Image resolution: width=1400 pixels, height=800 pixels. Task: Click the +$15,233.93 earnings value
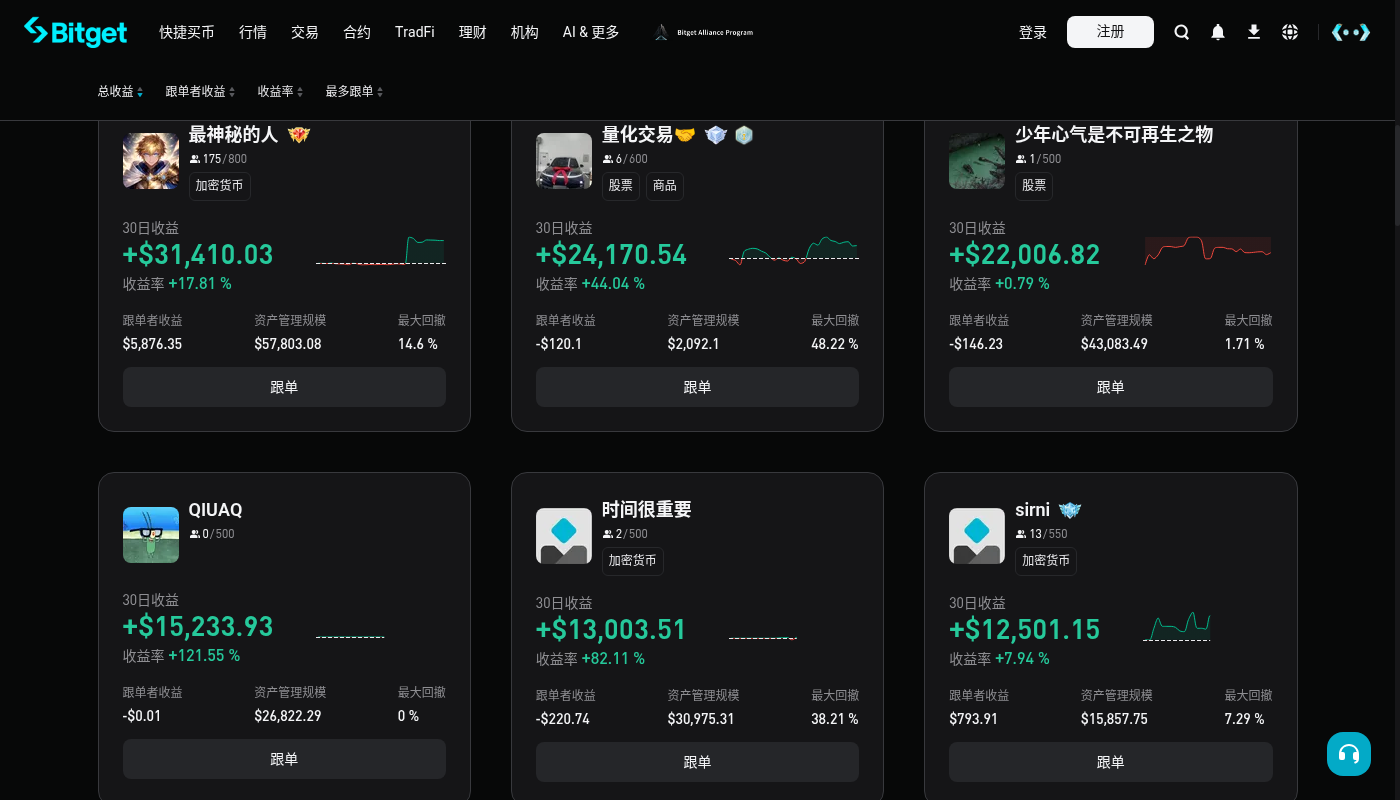(198, 626)
